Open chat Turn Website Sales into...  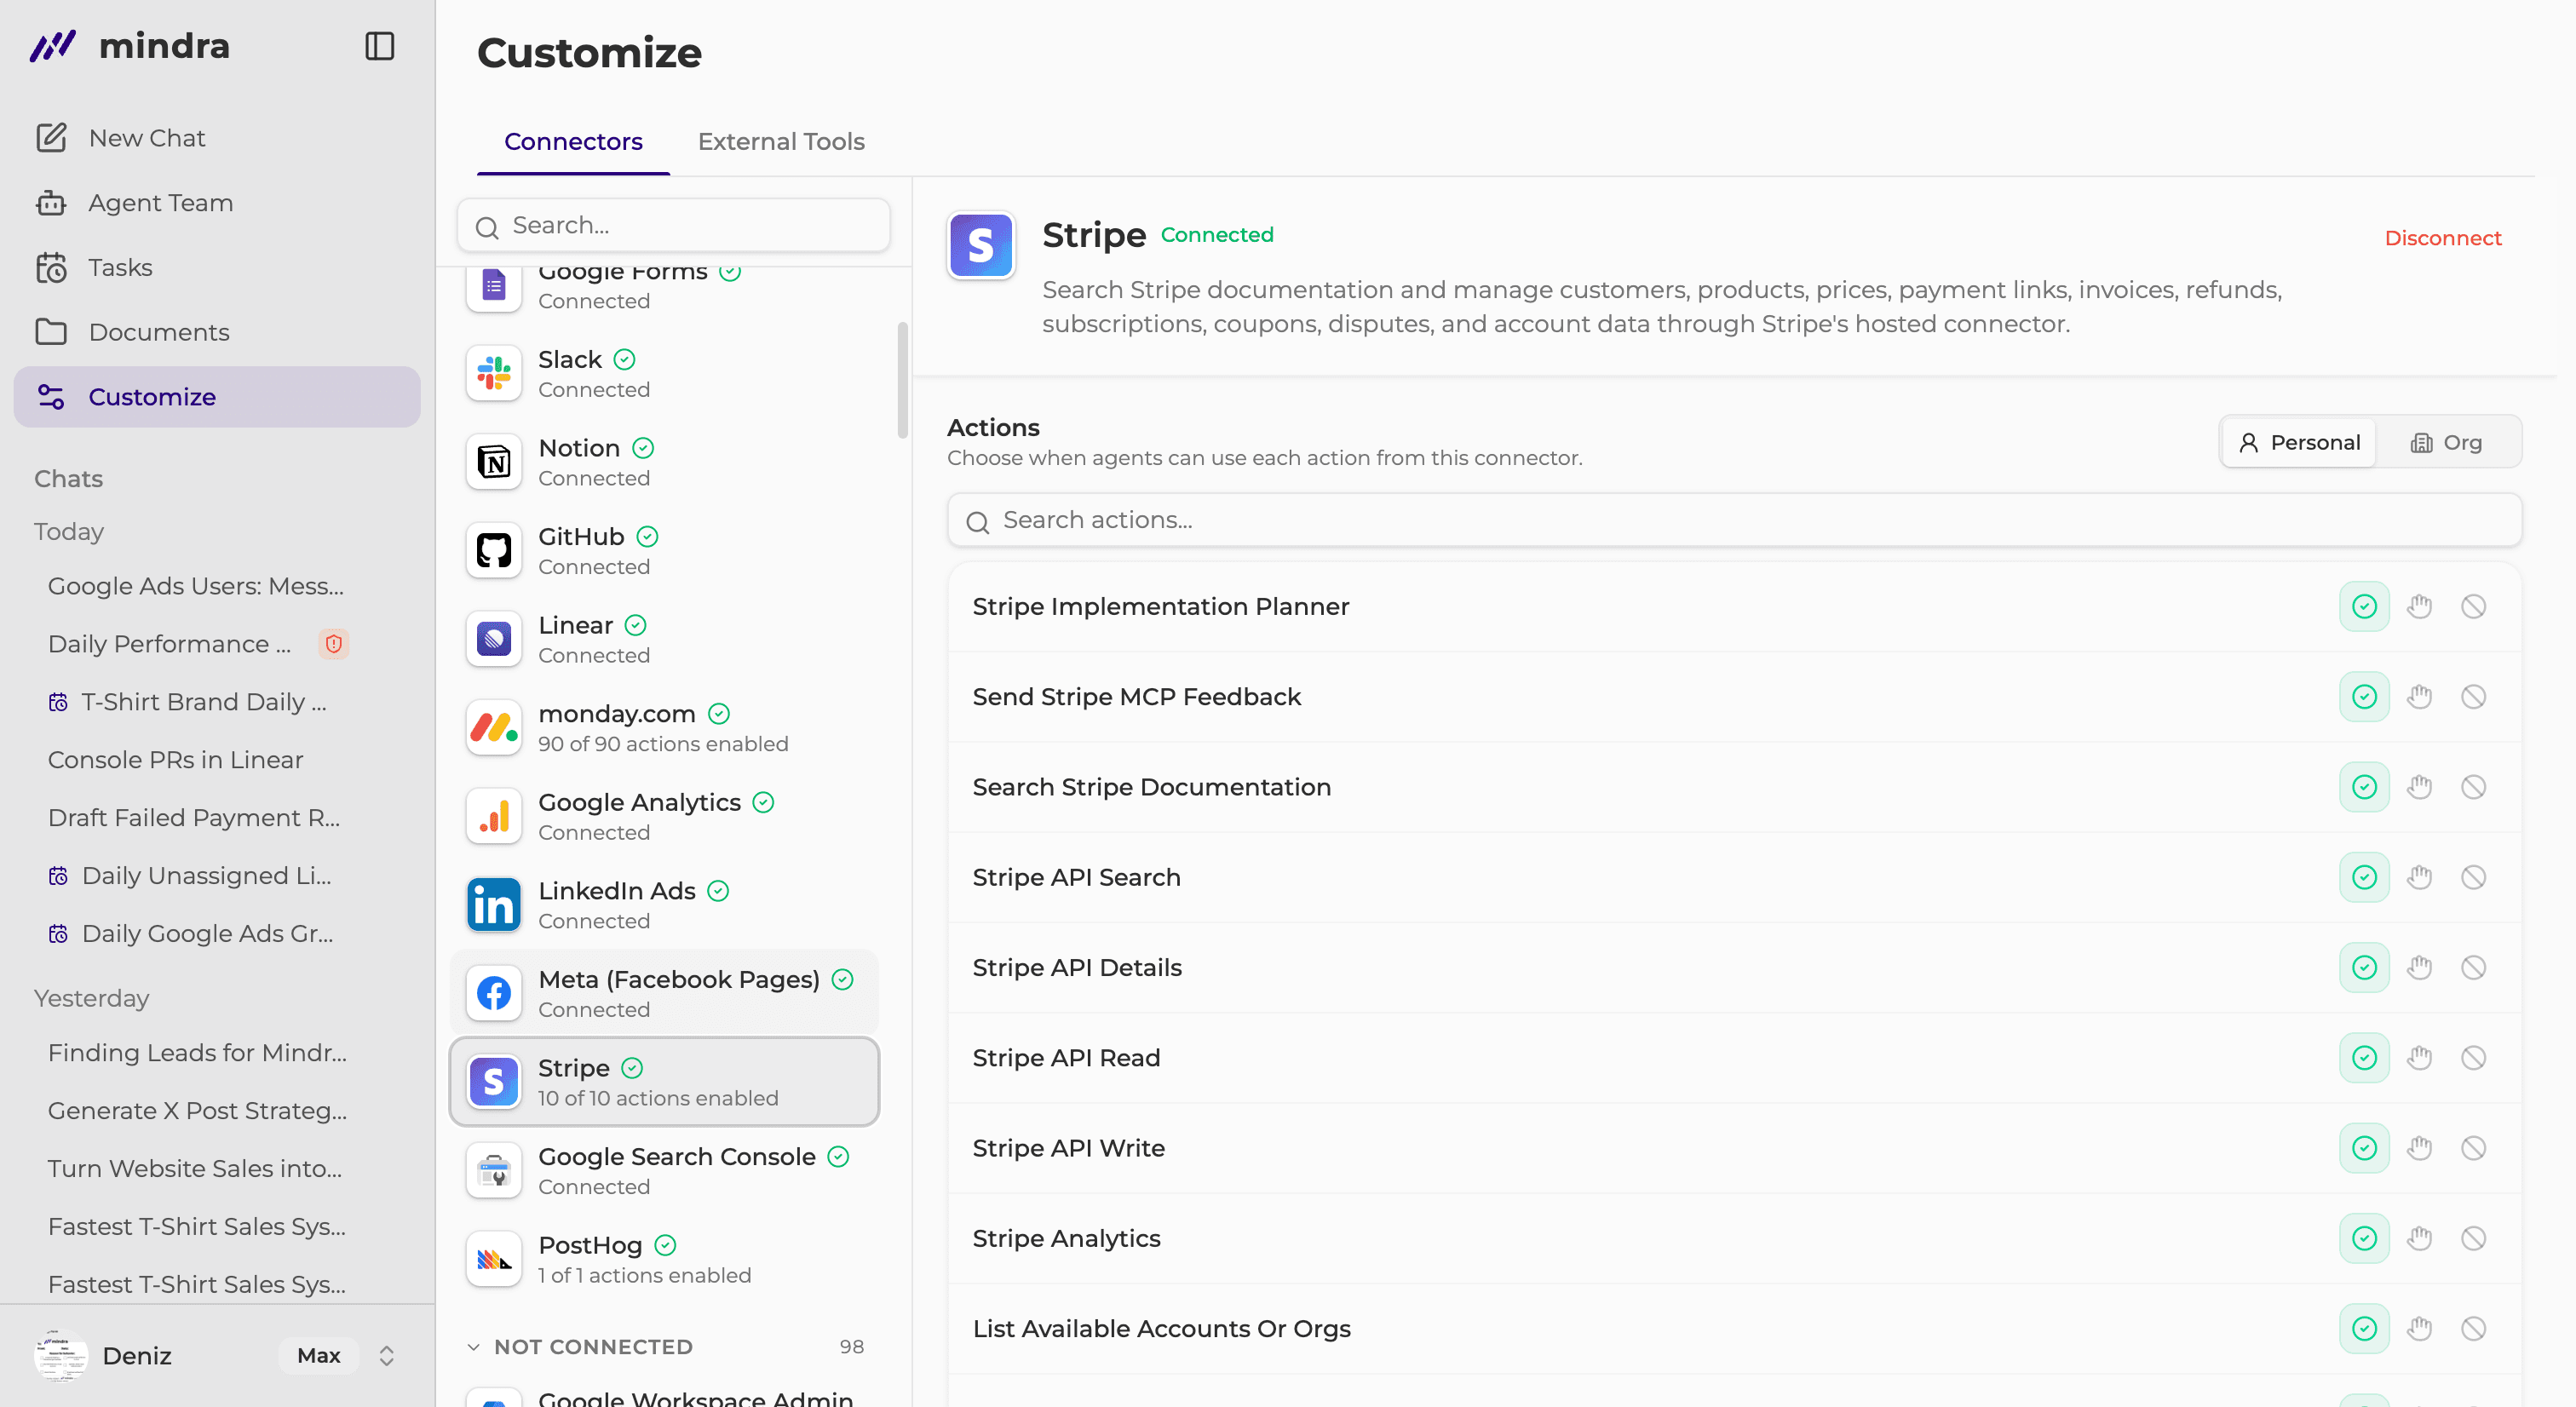(x=195, y=1170)
